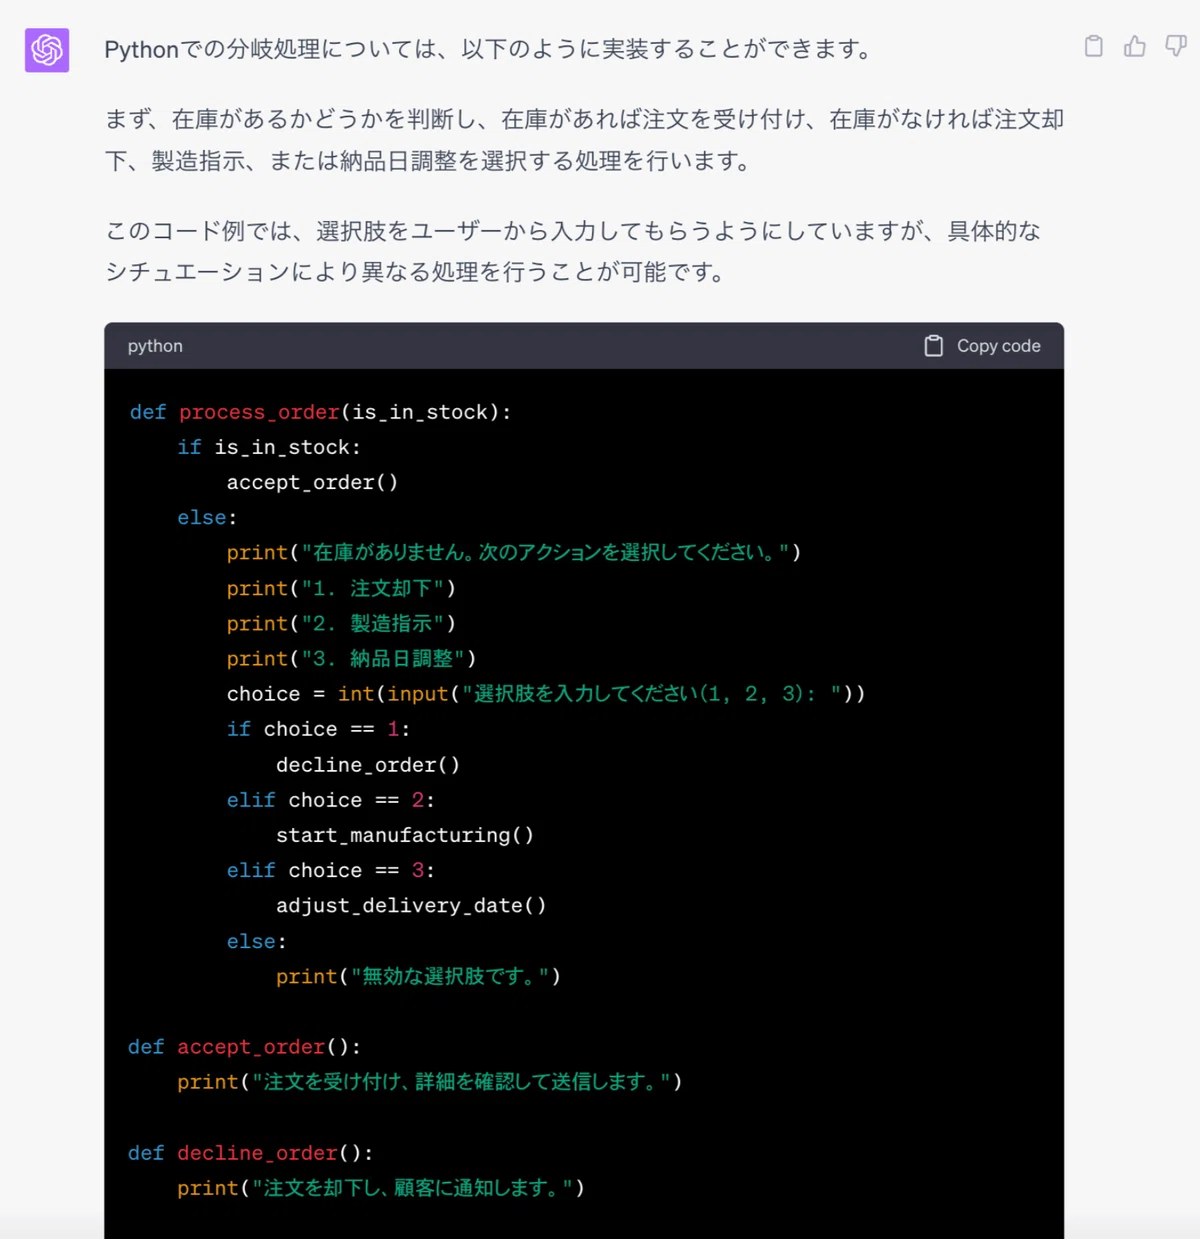Click the "def accept_order():" definition line
Viewport: 1200px width, 1239px height.
tap(244, 1047)
